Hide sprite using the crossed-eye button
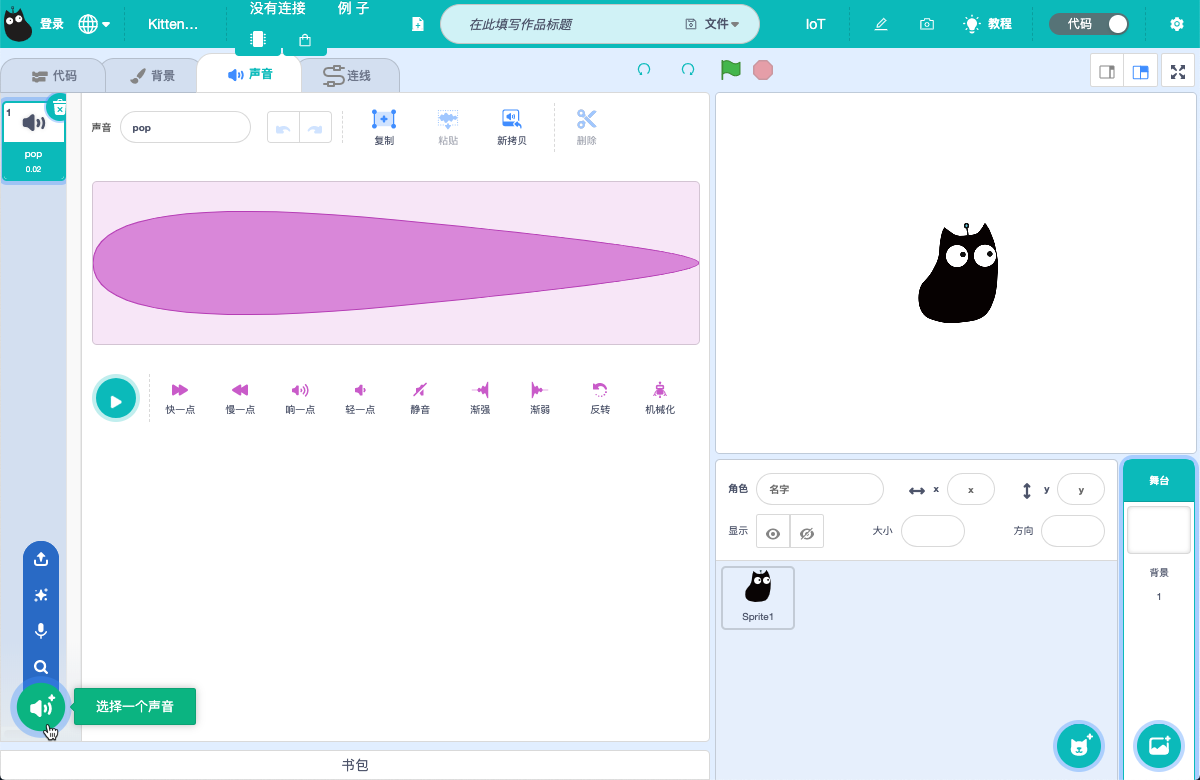Image resolution: width=1200 pixels, height=780 pixels. (807, 533)
